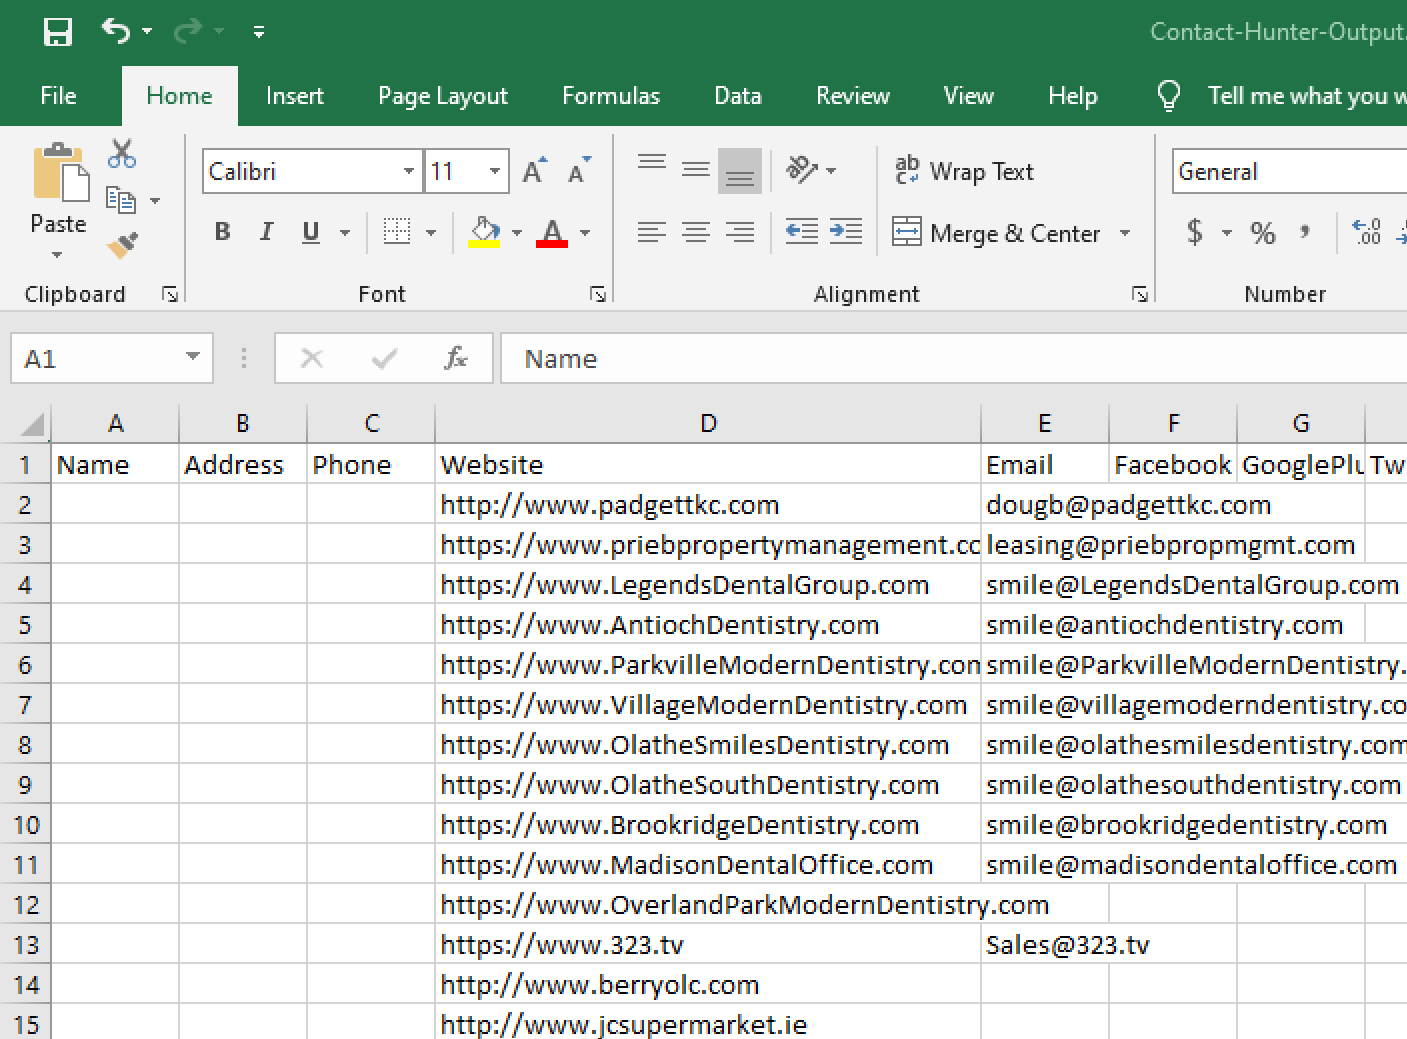
Task: Toggle Bold formatting
Action: coord(222,232)
